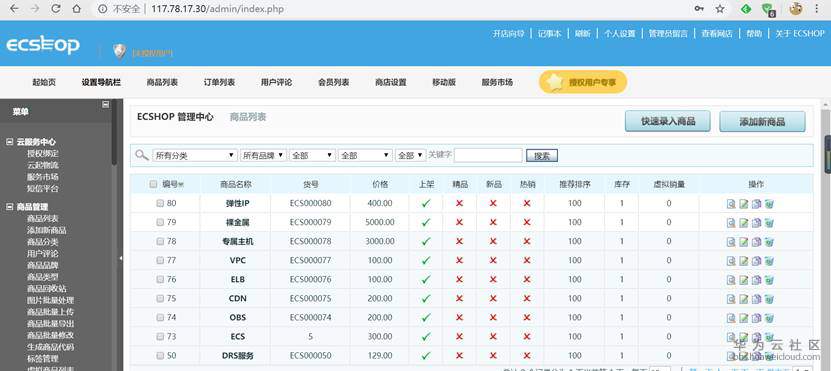This screenshot has width=831, height=371.
Task: Delete VPC using the trash icon
Action: pos(769,261)
